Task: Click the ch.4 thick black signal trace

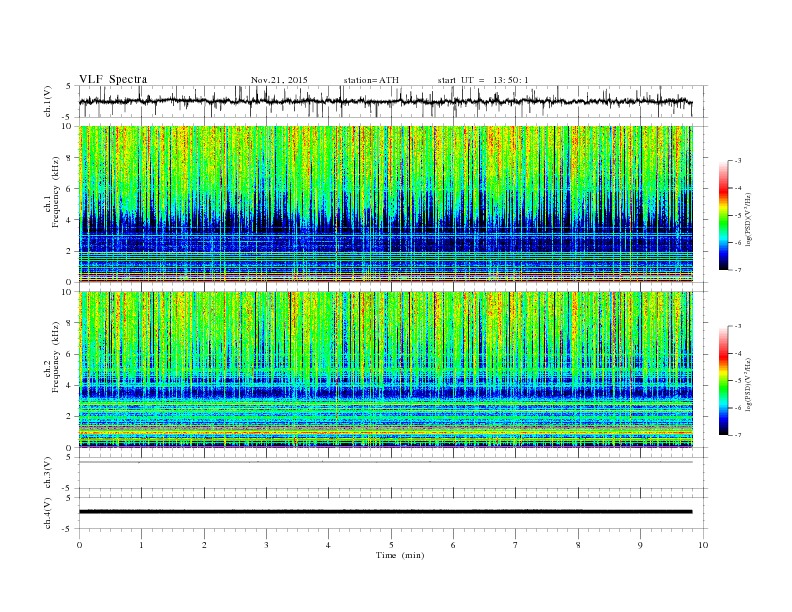Action: (x=385, y=512)
